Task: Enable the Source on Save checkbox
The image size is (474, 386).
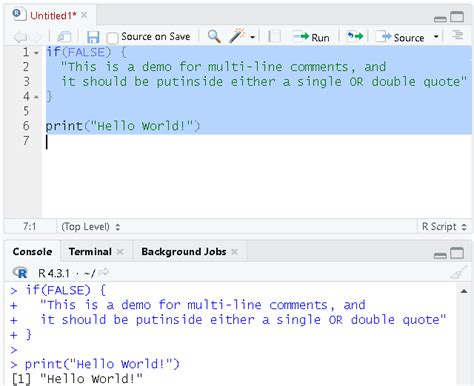Action: coord(112,38)
